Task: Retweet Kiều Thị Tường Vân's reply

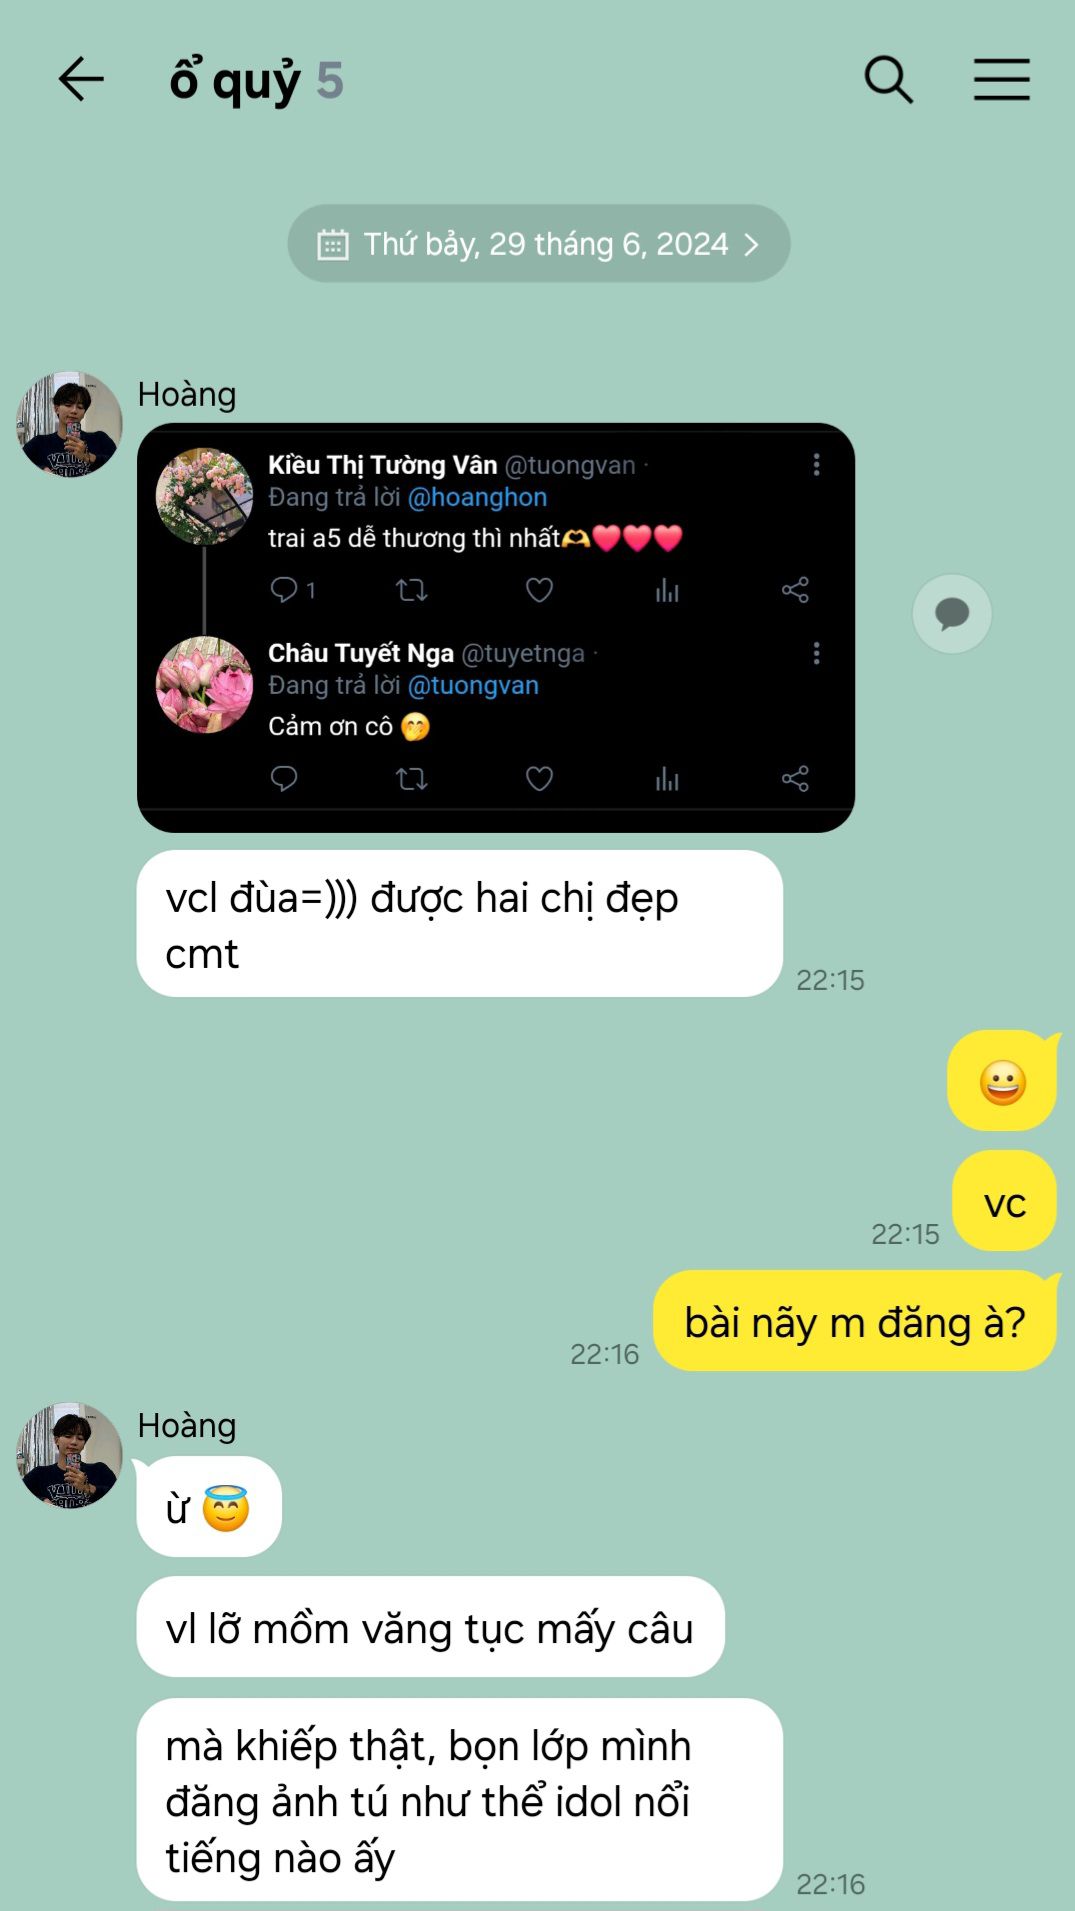Action: 411,590
